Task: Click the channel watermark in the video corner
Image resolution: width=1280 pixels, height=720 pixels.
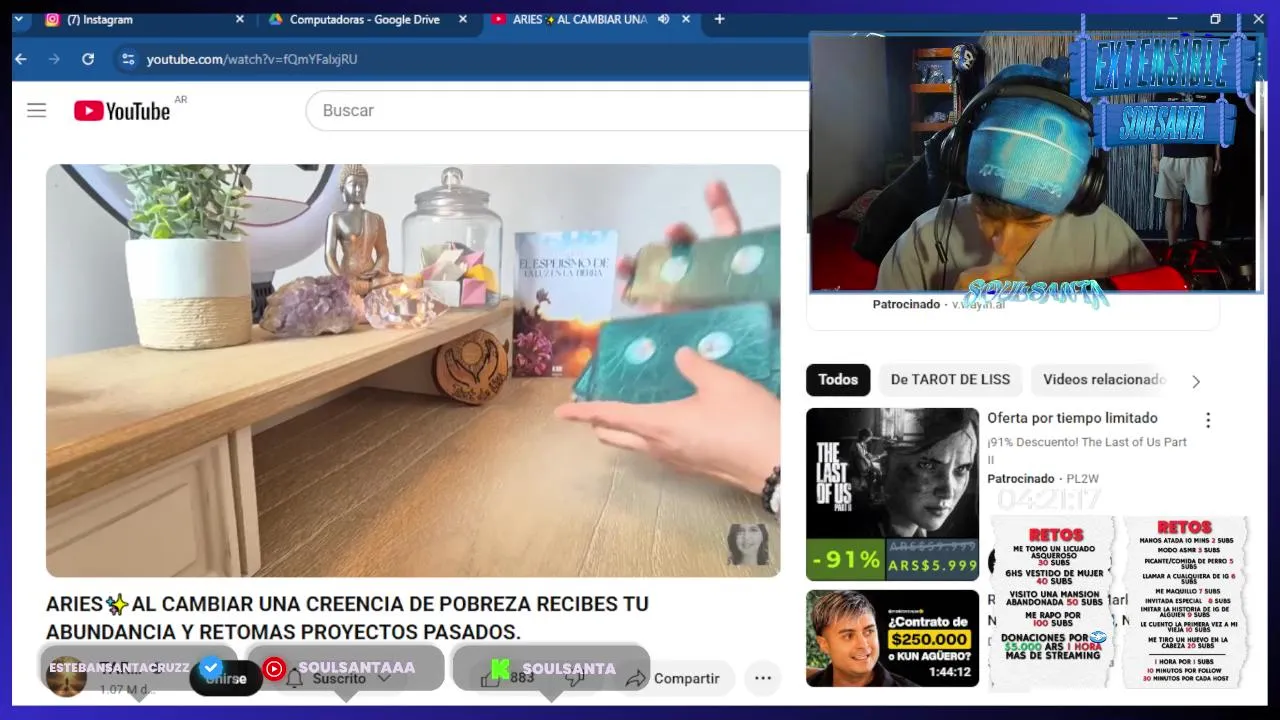Action: (x=747, y=544)
